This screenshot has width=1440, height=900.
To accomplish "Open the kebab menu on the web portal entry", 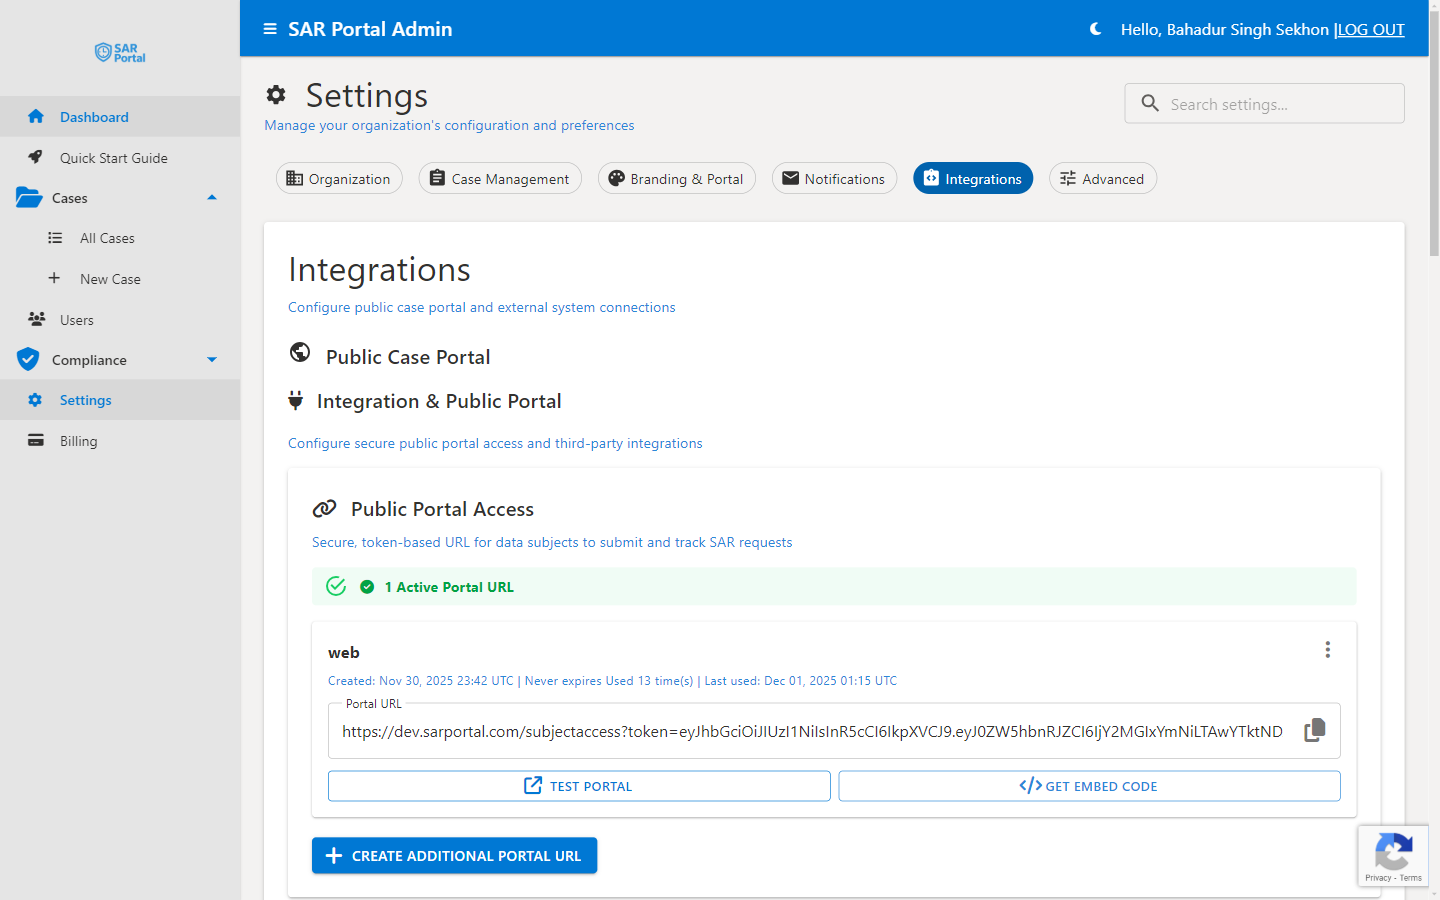I will [x=1328, y=649].
